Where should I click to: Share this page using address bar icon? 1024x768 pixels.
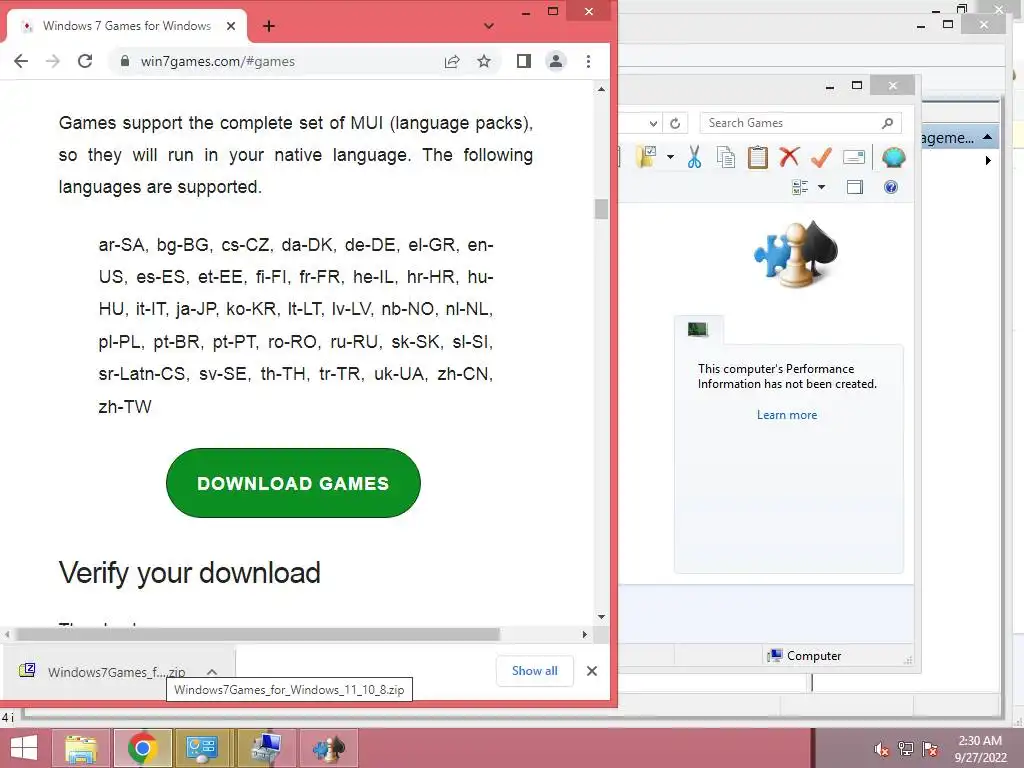(452, 61)
